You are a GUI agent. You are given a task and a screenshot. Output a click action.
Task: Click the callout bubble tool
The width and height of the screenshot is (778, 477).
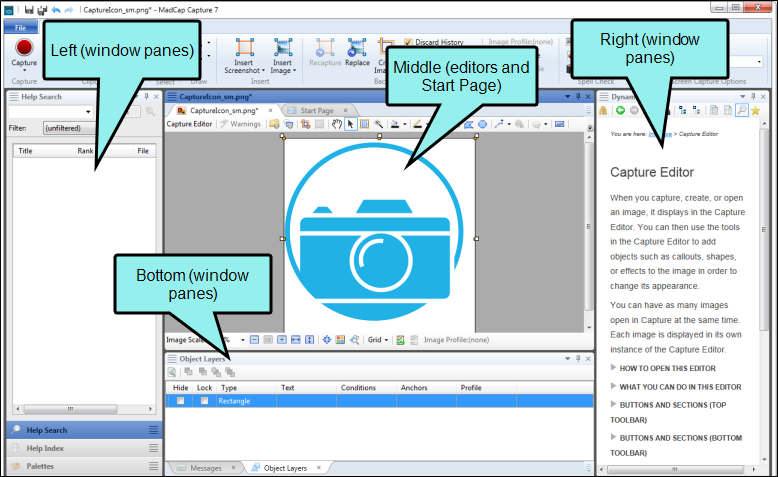[536, 124]
